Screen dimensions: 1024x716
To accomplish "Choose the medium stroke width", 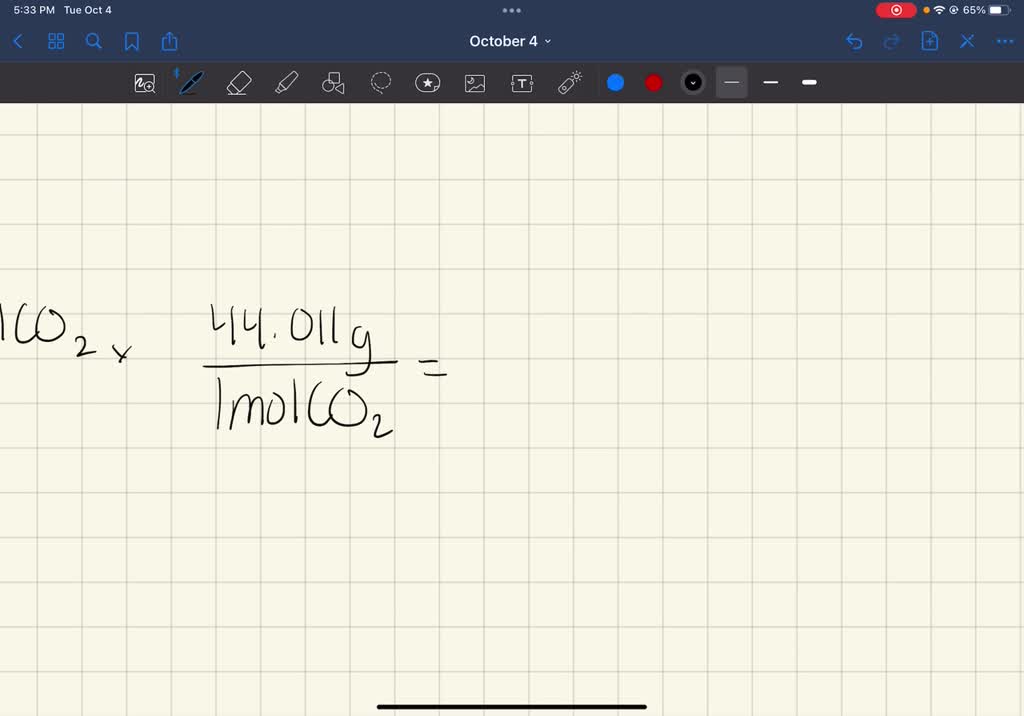I will 771,83.
